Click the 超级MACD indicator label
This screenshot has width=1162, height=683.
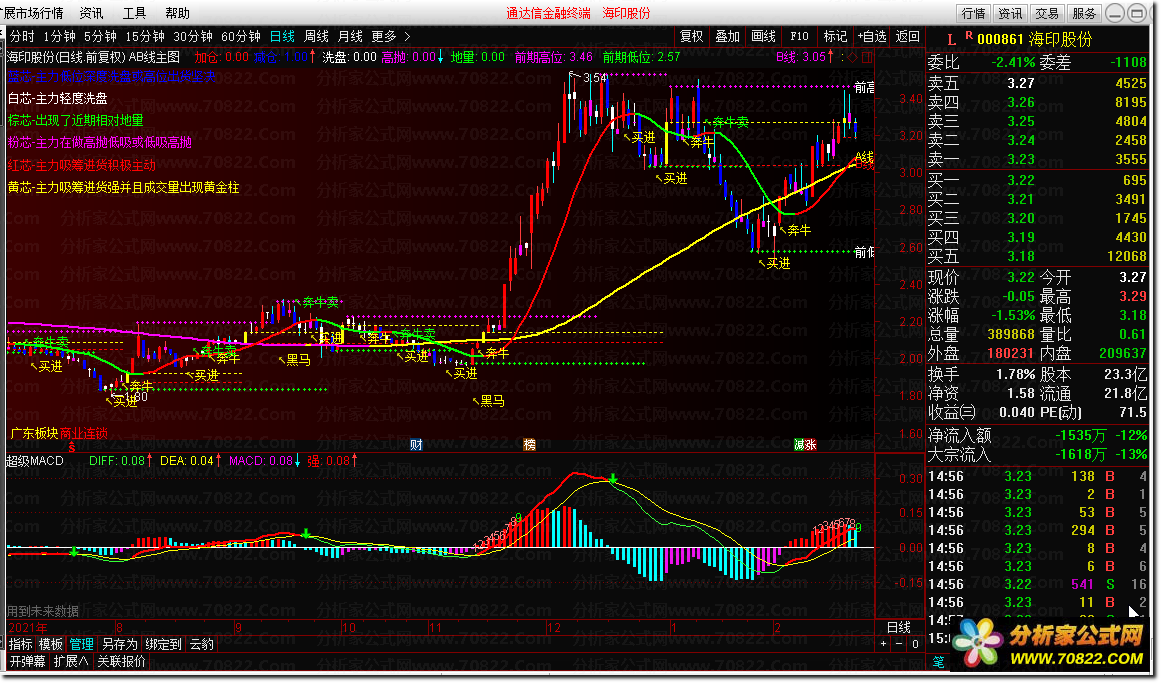(35, 461)
